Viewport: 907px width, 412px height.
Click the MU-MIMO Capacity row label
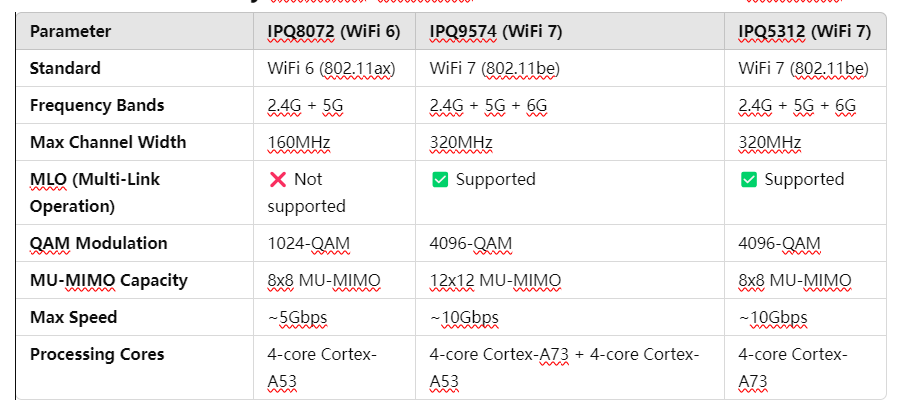pyautogui.click(x=108, y=281)
